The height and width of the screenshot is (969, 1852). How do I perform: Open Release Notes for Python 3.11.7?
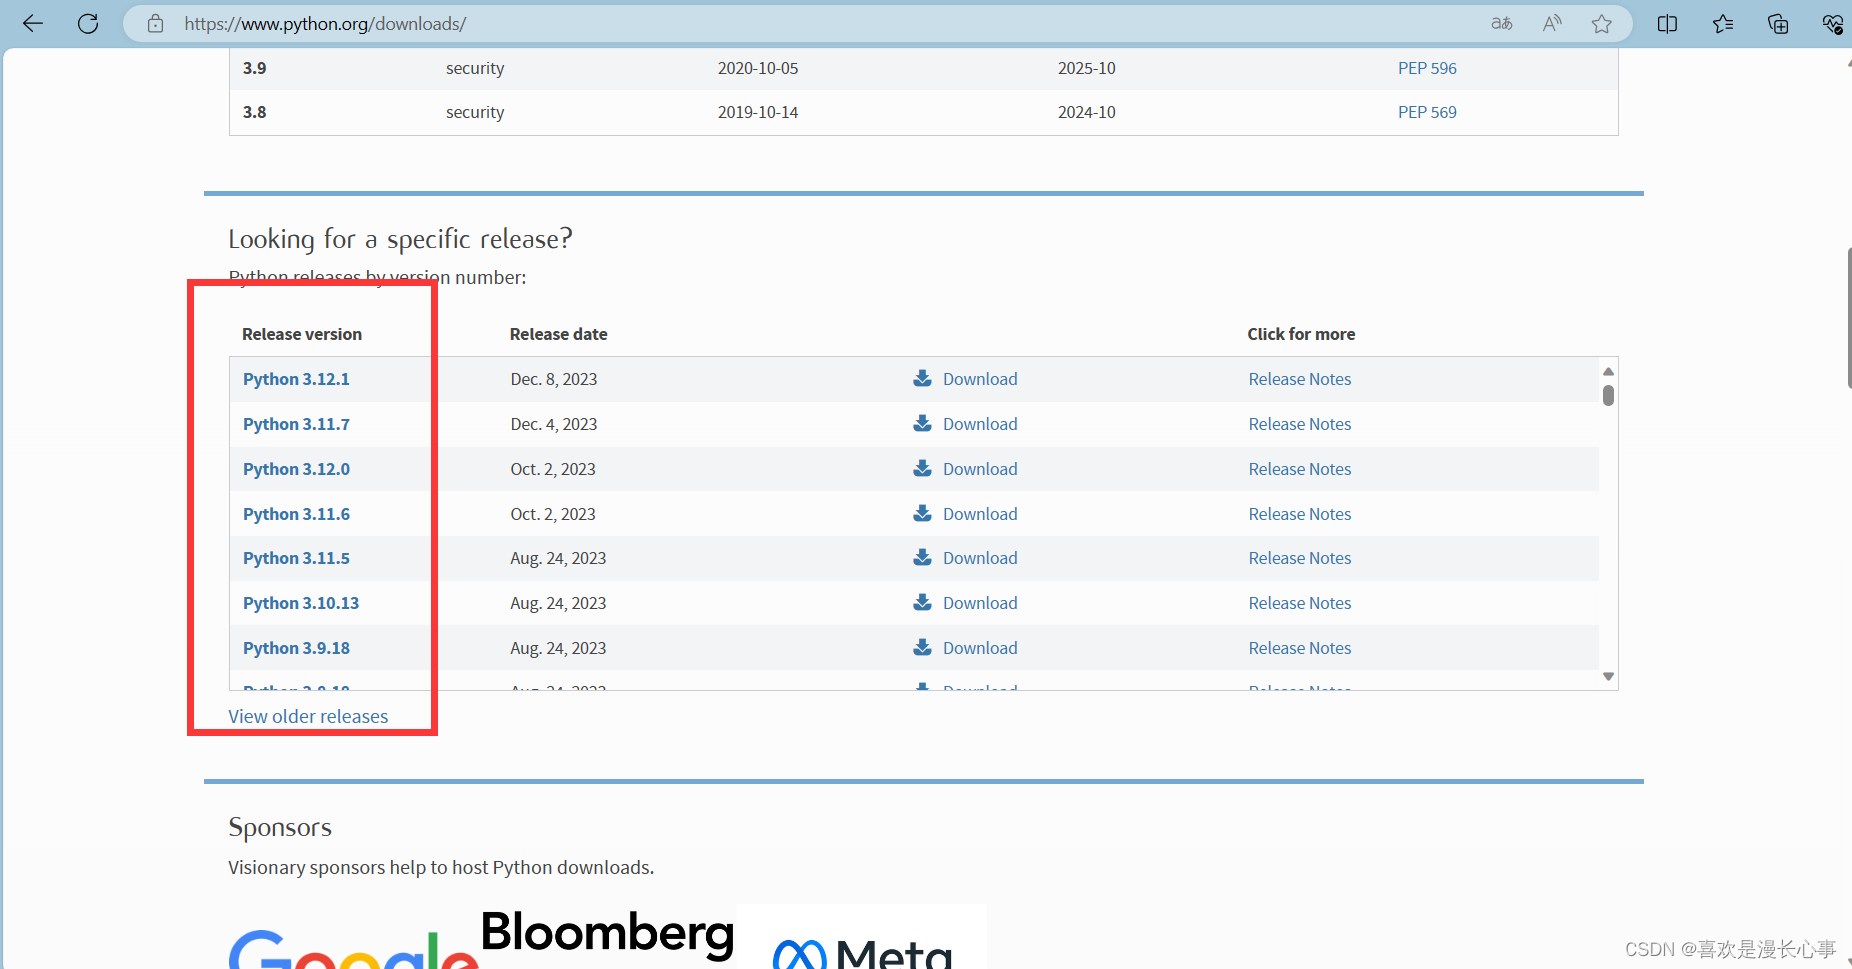(x=1299, y=424)
